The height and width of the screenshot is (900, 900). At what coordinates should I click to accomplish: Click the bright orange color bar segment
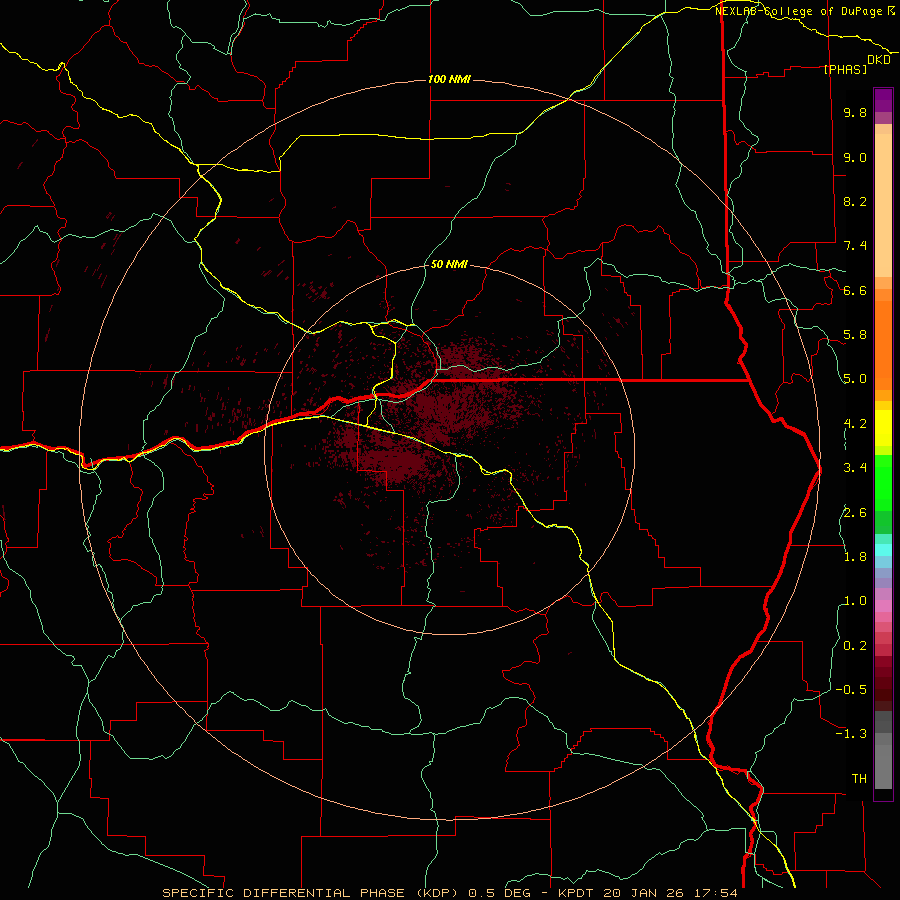883,346
